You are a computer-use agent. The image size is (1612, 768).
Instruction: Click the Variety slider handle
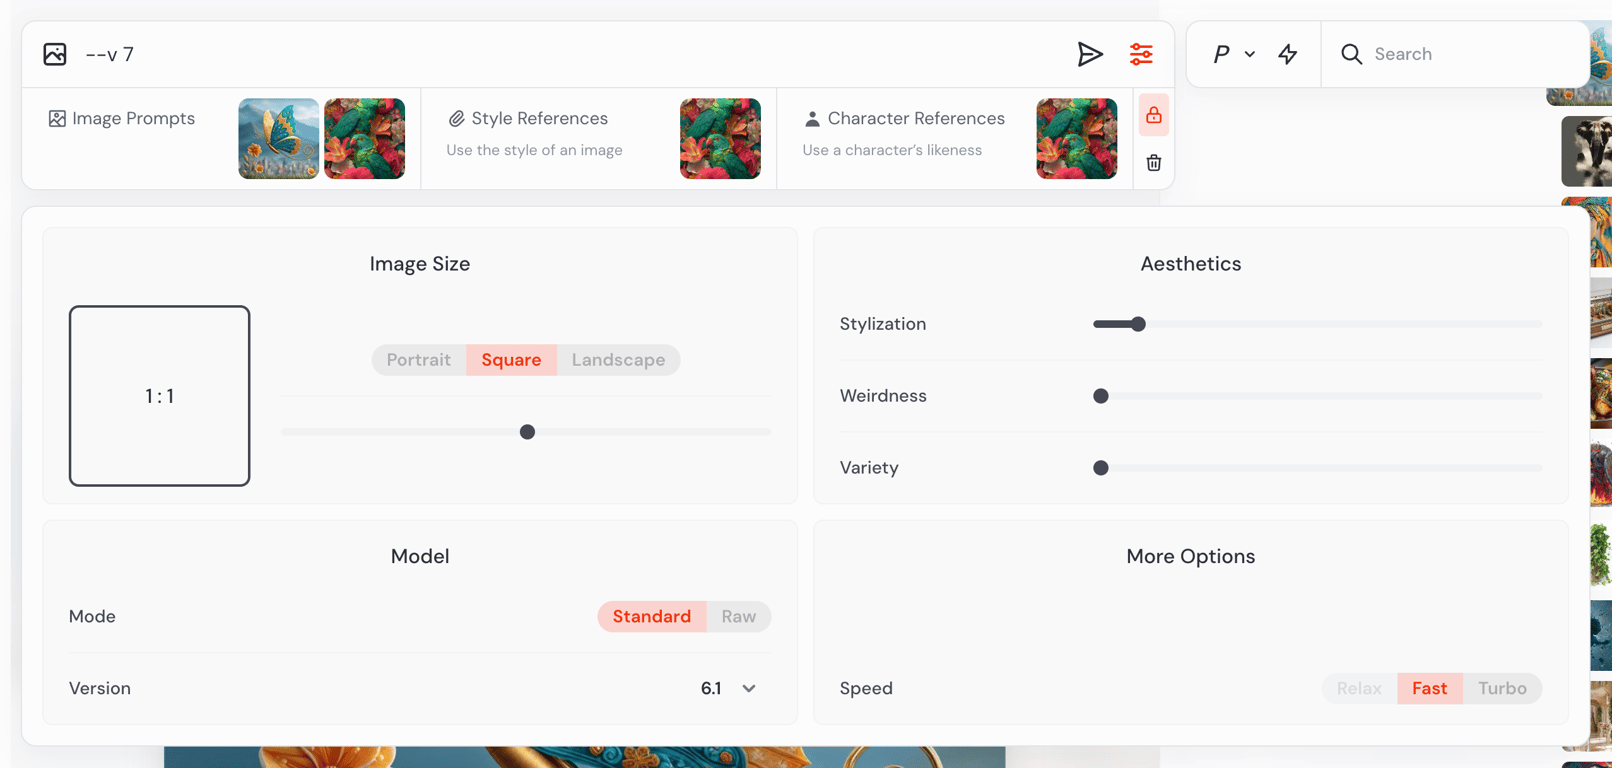tap(1101, 468)
